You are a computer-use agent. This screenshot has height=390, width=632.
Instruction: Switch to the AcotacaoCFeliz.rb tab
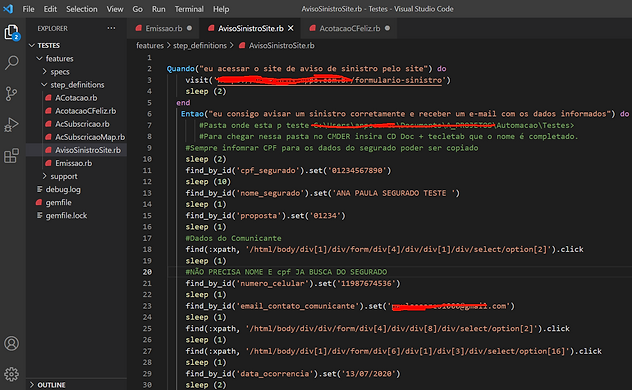tap(350, 28)
